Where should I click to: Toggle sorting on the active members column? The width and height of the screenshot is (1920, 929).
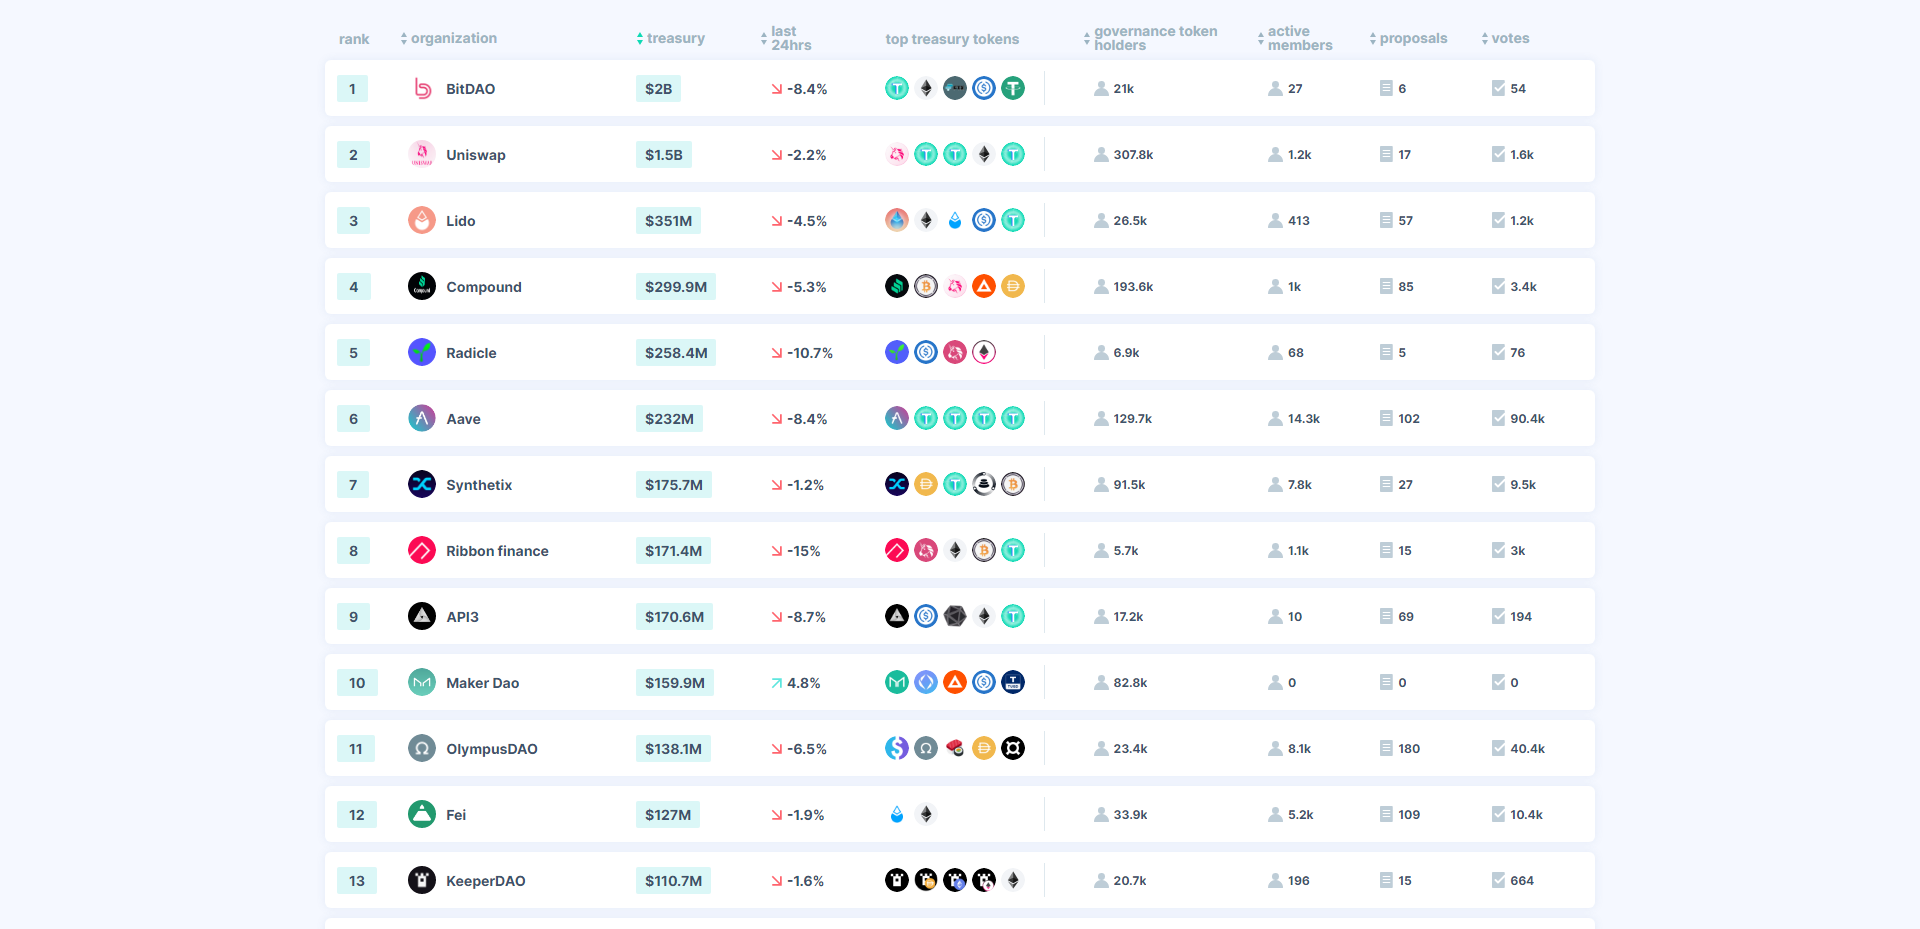(1295, 38)
